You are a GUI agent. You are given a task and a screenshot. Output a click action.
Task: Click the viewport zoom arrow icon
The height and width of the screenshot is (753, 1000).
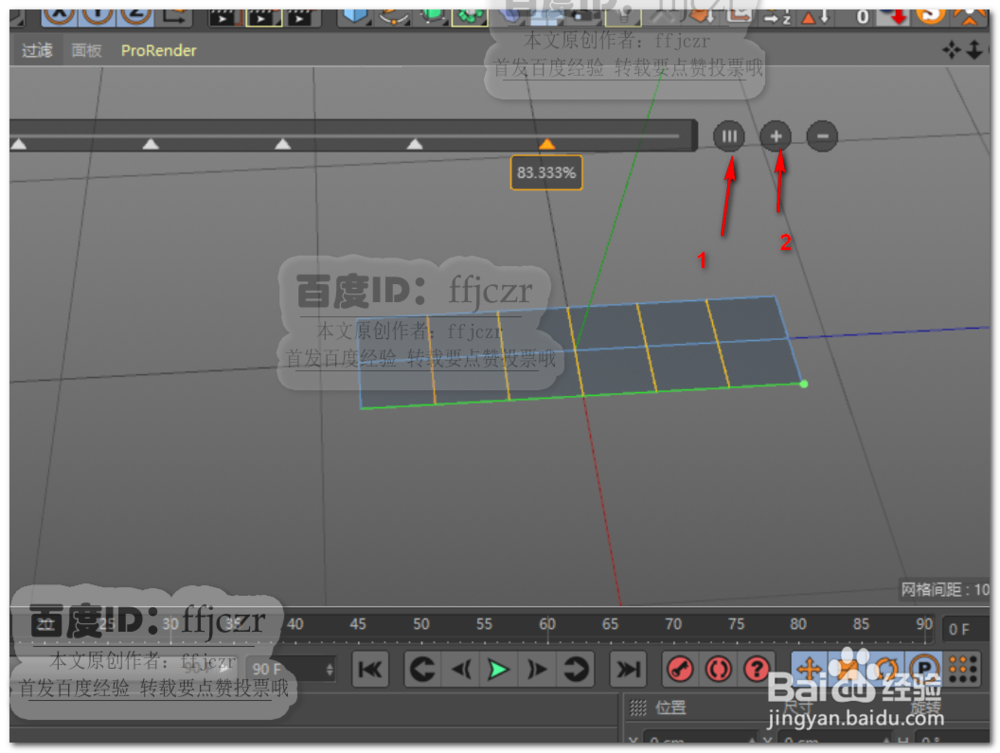(x=974, y=50)
